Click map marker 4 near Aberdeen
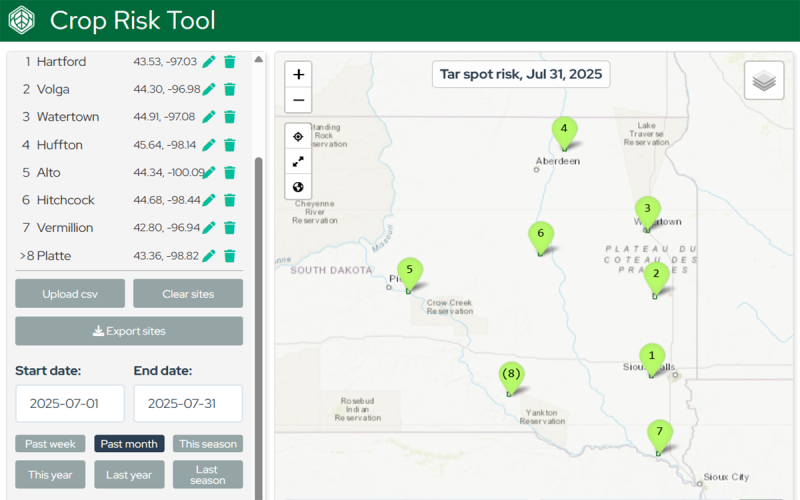800x500 pixels. pos(564,131)
